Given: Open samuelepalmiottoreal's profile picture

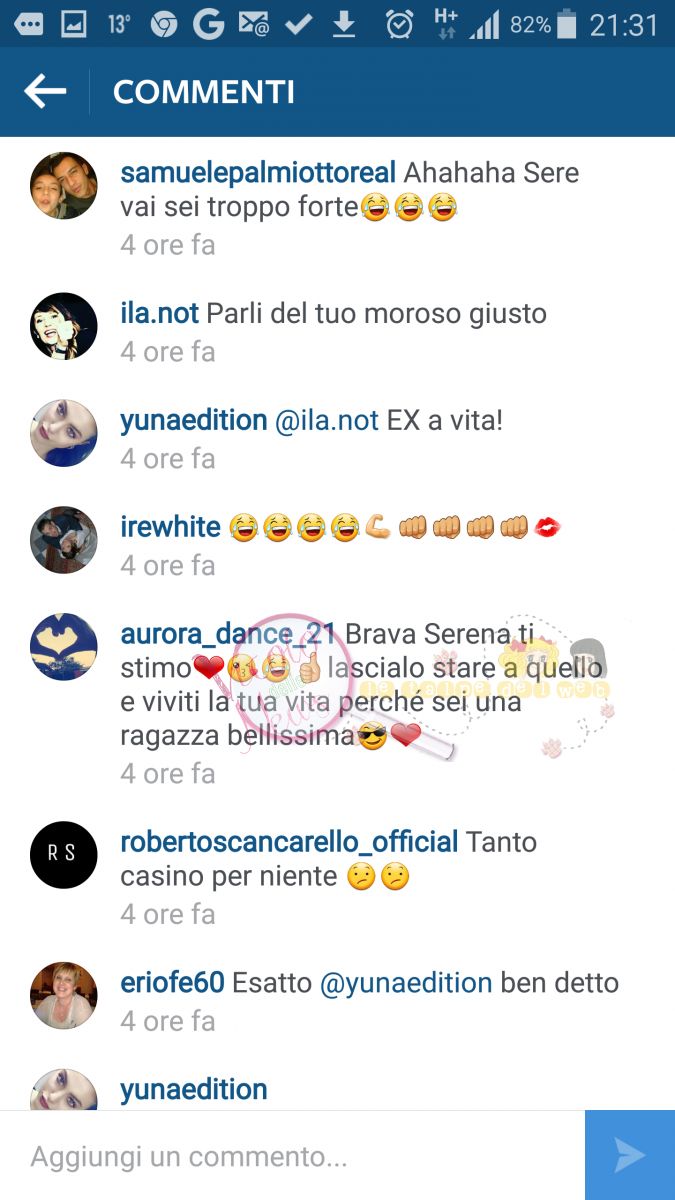Looking at the screenshot, I should coord(64,186).
